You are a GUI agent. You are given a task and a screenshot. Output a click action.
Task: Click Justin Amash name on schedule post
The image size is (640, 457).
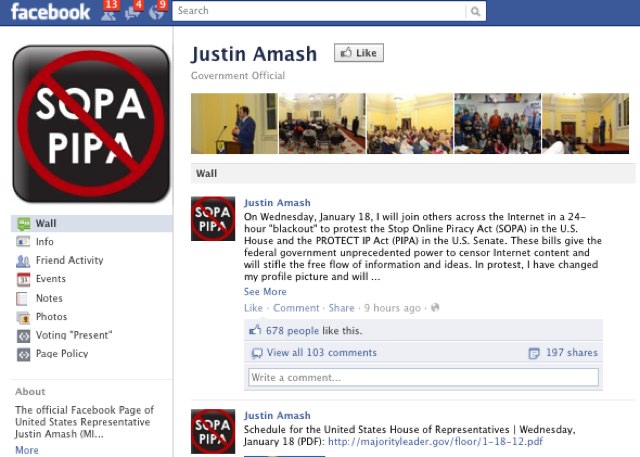(x=277, y=415)
